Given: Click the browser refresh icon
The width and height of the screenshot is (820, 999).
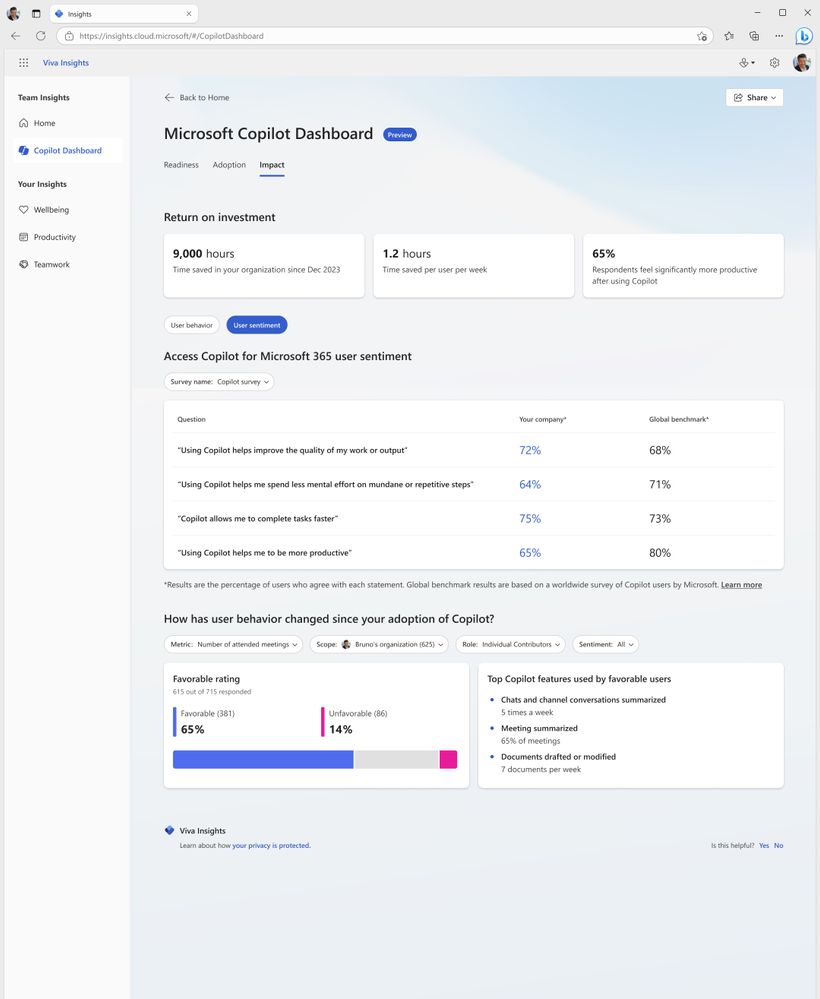Looking at the screenshot, I should point(41,36).
